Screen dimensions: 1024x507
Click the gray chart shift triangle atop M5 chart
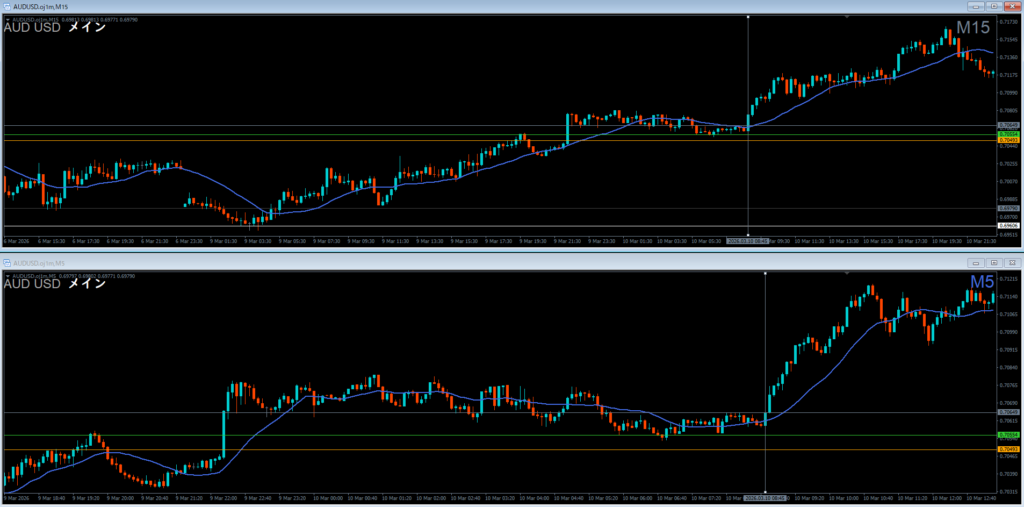847,271
